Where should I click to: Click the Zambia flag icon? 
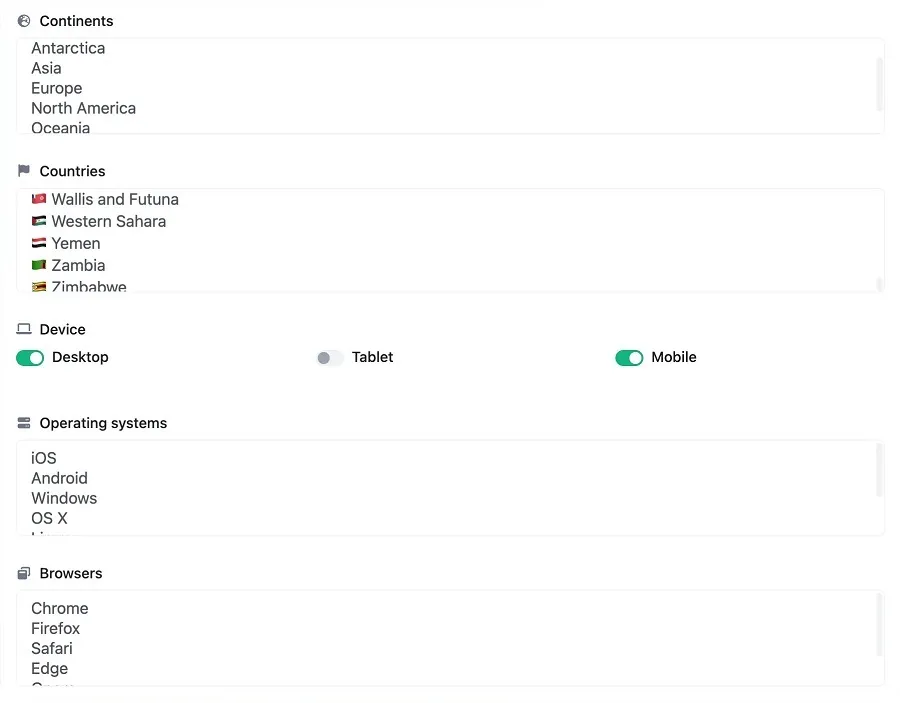tap(39, 265)
